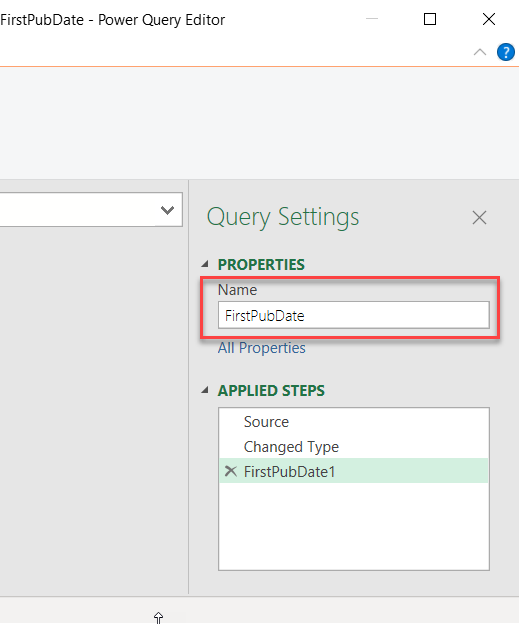This screenshot has width=520, height=624.
Task: Maximize the Power Query Editor window
Action: tap(430, 19)
